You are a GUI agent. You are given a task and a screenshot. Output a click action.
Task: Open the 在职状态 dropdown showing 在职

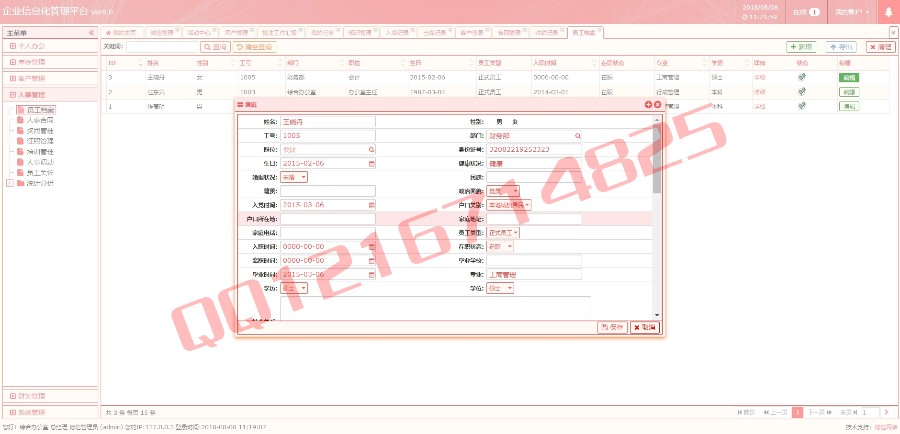point(500,246)
